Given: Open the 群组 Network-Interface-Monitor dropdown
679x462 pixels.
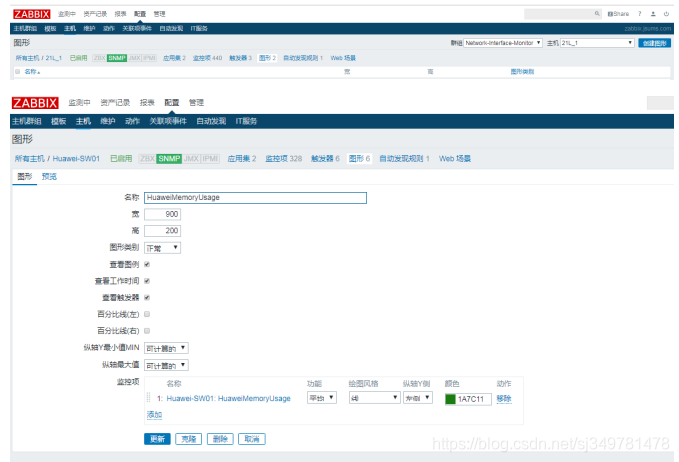Looking at the screenshot, I should tap(503, 43).
